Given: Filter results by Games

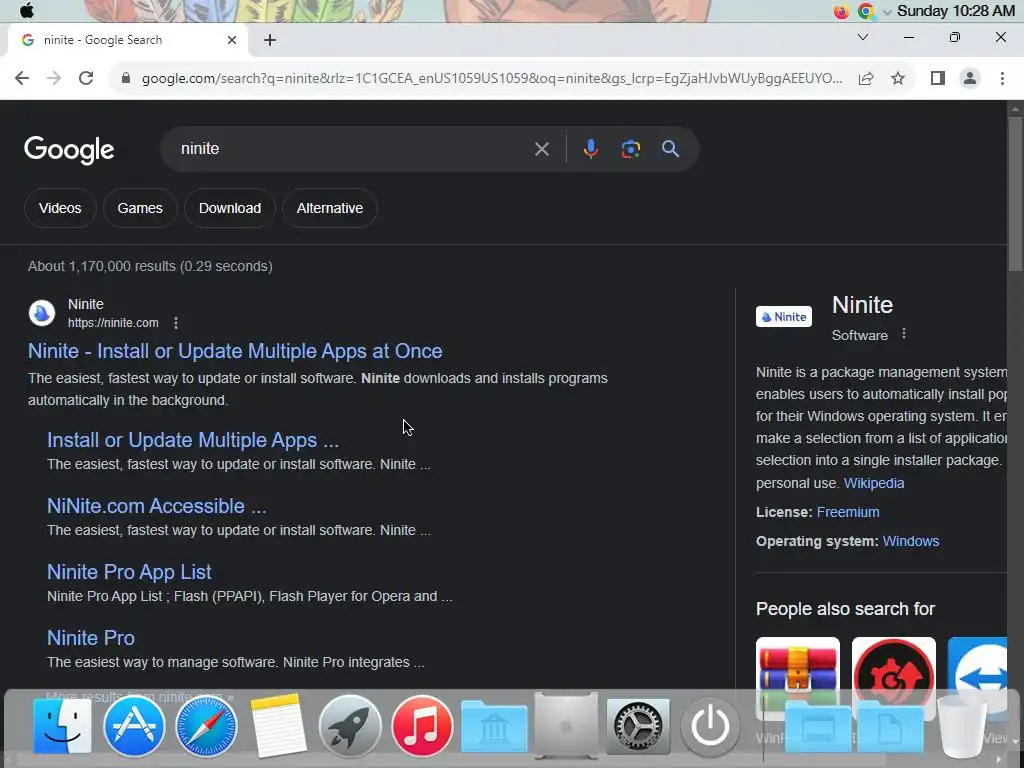Looking at the screenshot, I should pyautogui.click(x=140, y=208).
